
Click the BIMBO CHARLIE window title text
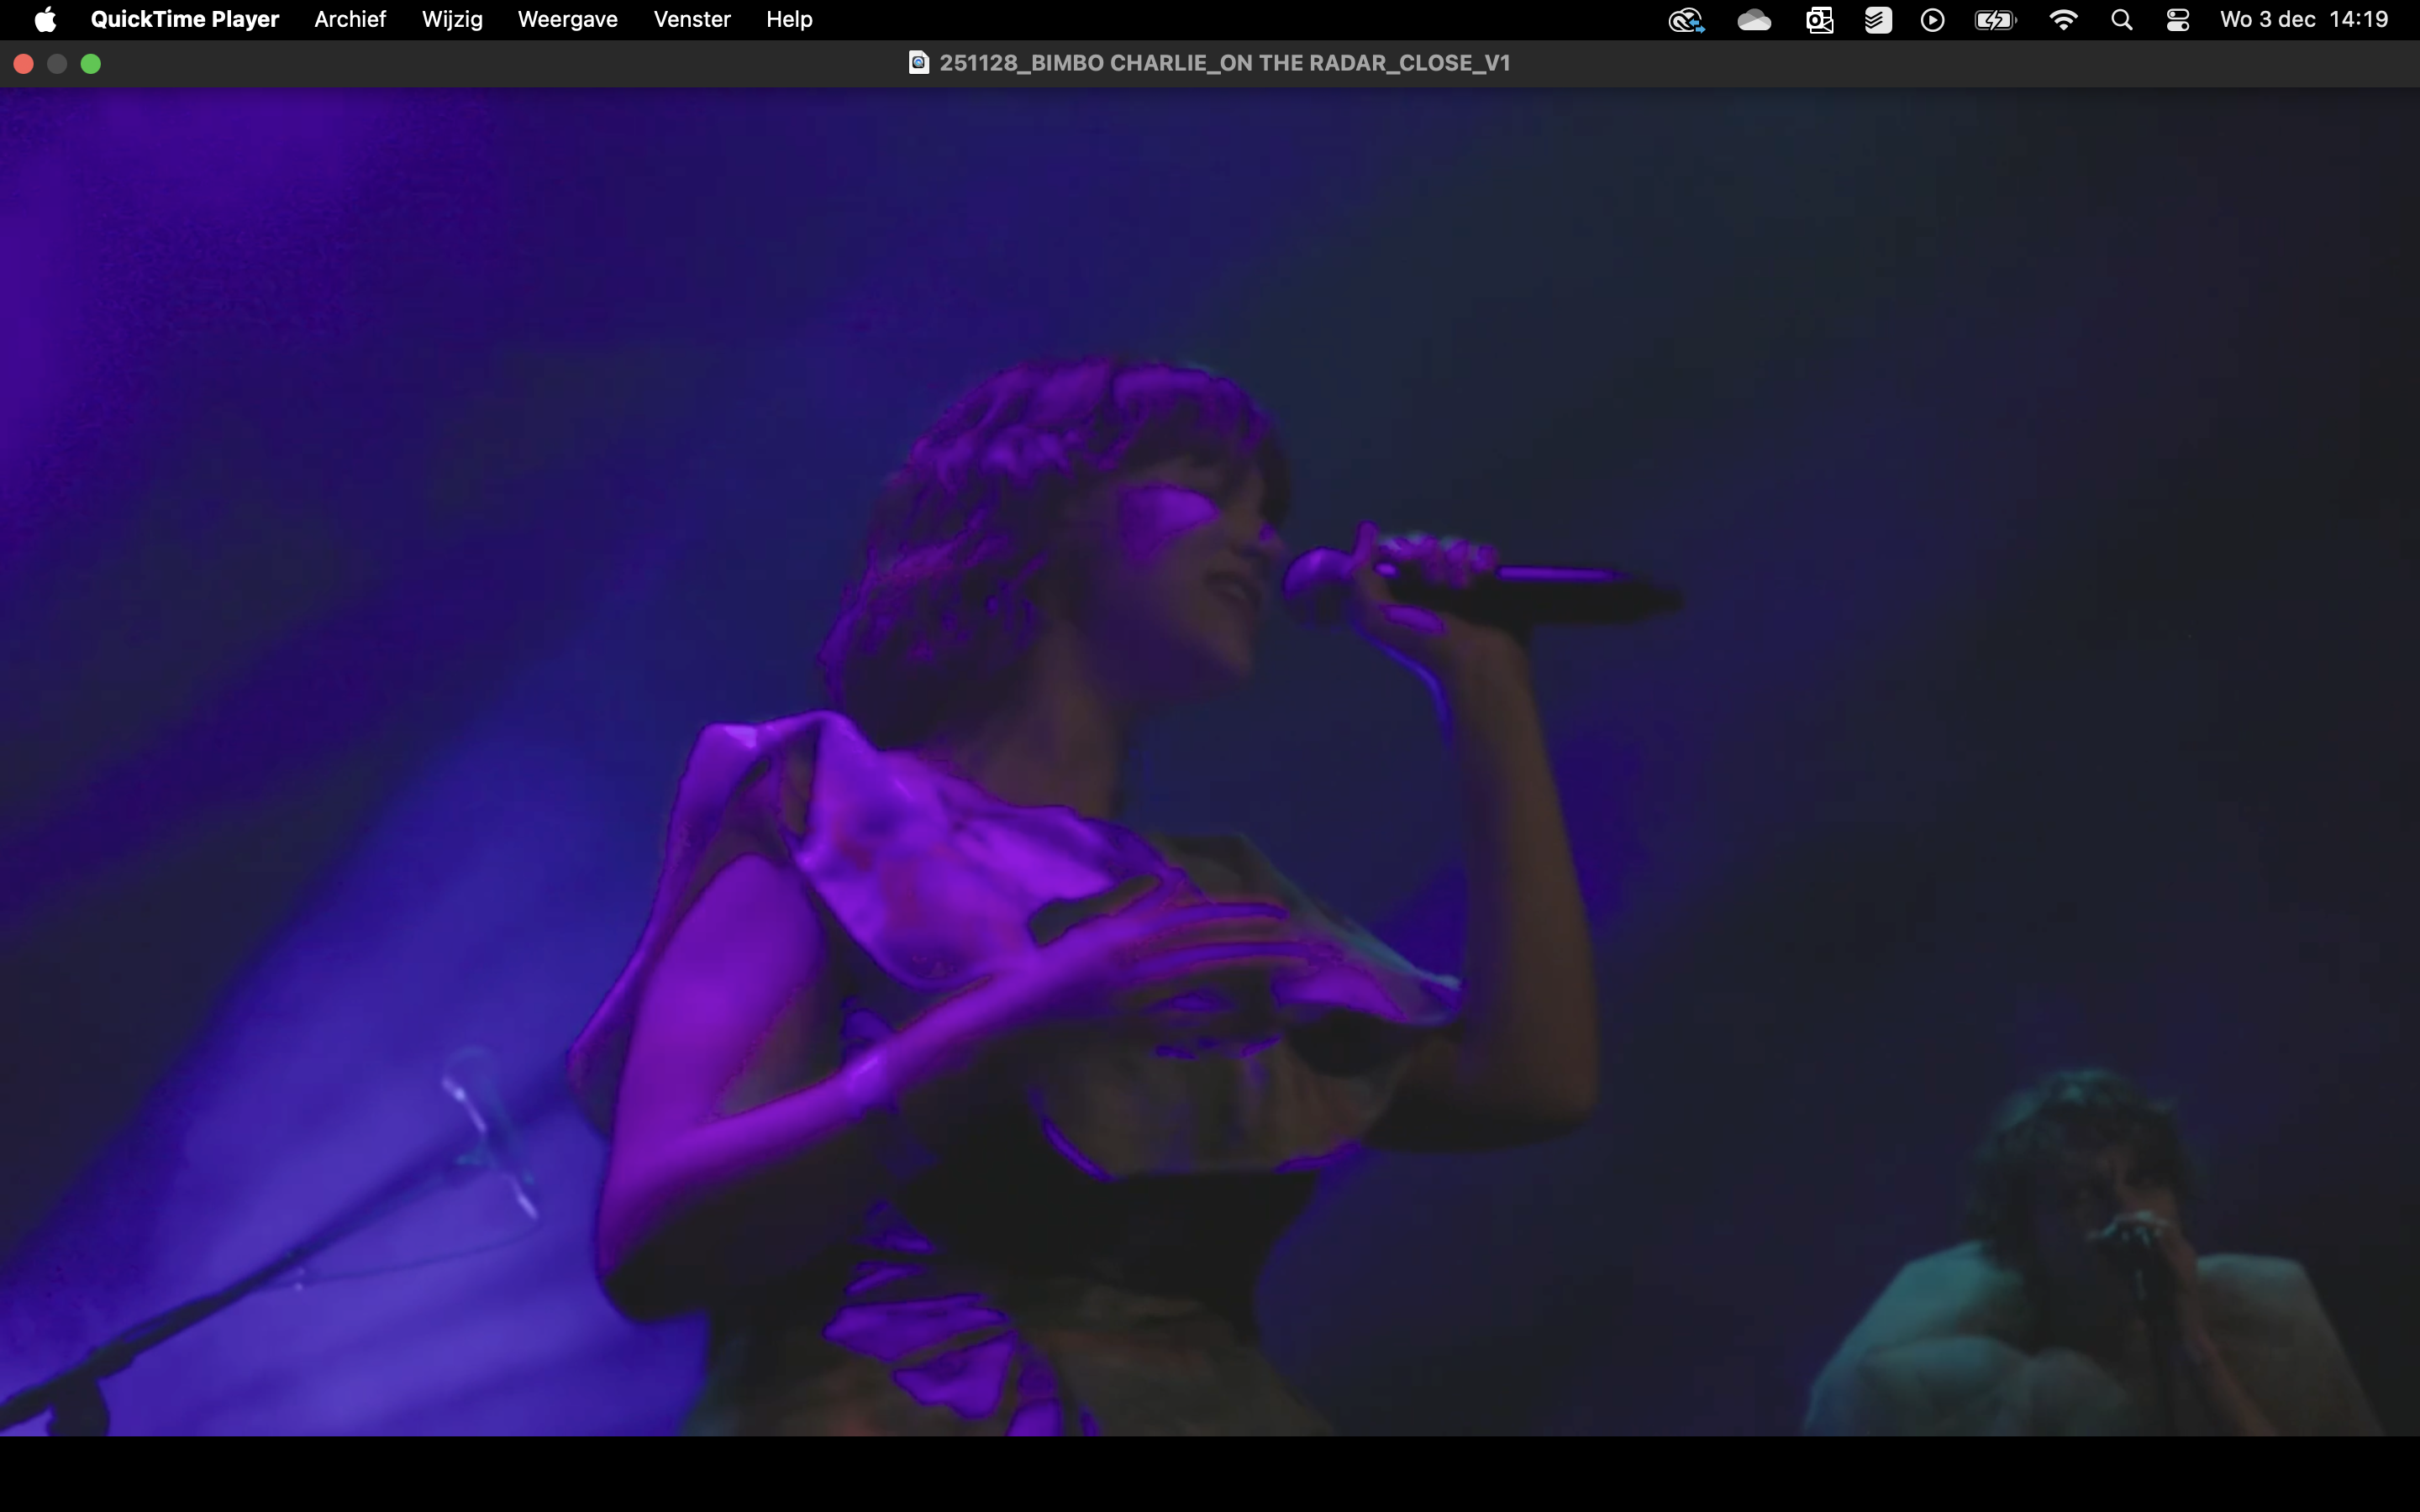click(x=1224, y=63)
